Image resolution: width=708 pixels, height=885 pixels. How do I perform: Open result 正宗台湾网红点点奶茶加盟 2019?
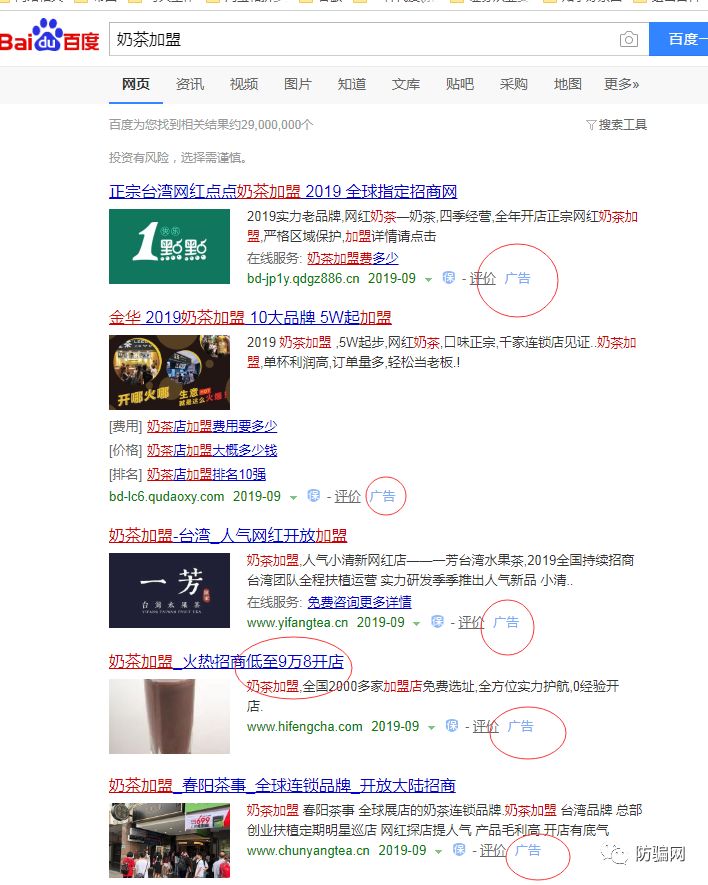[283, 191]
